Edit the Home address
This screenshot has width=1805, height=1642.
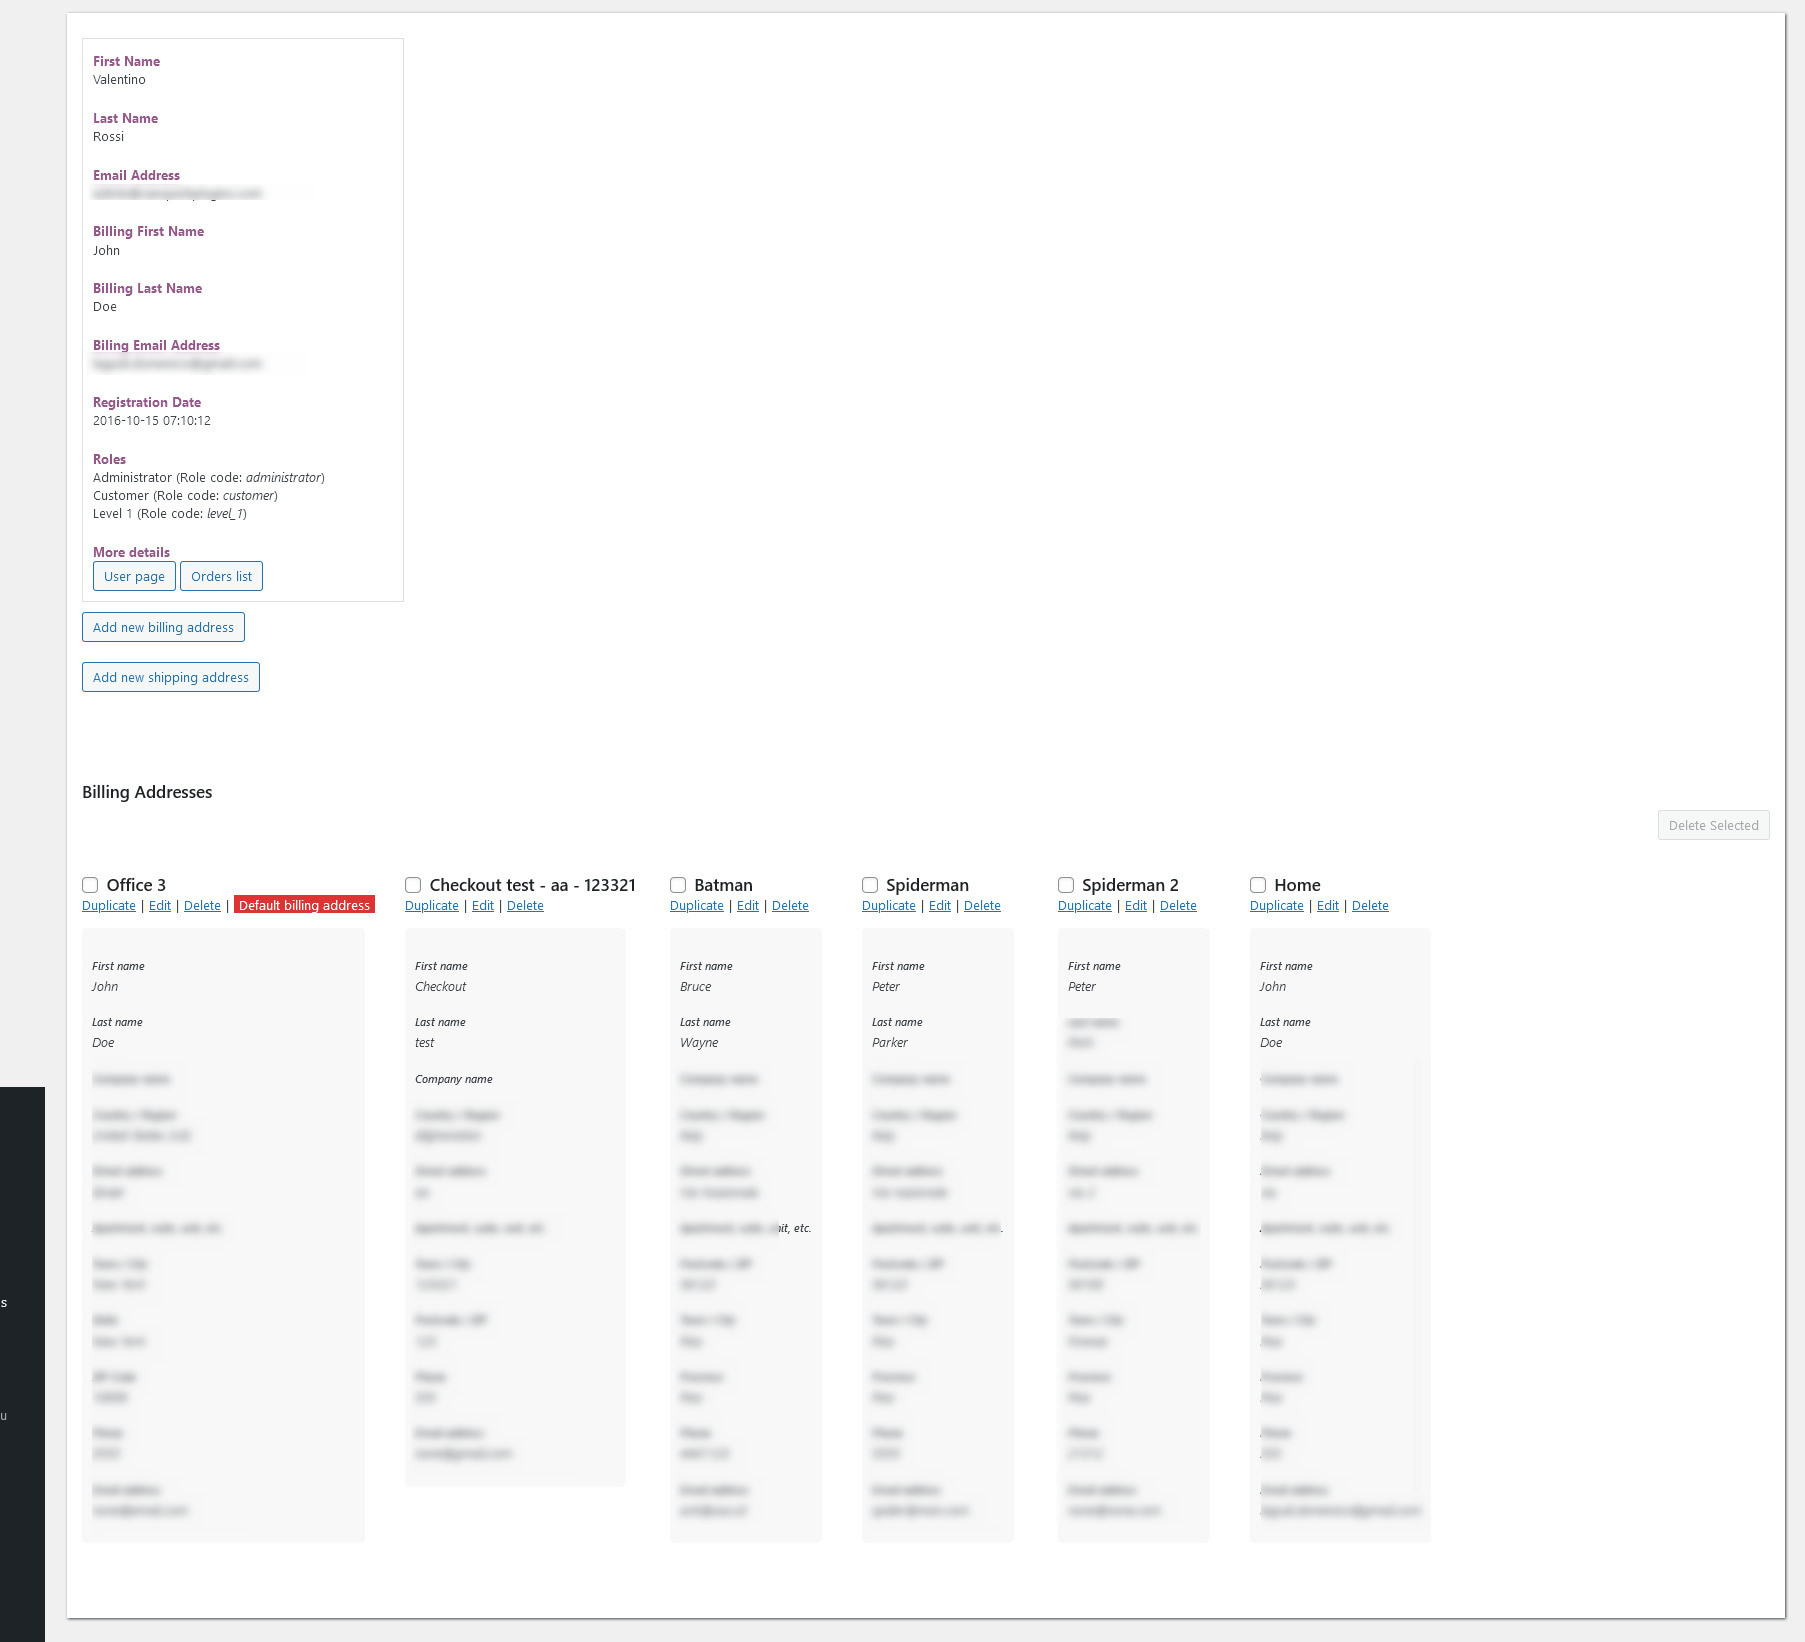1328,906
